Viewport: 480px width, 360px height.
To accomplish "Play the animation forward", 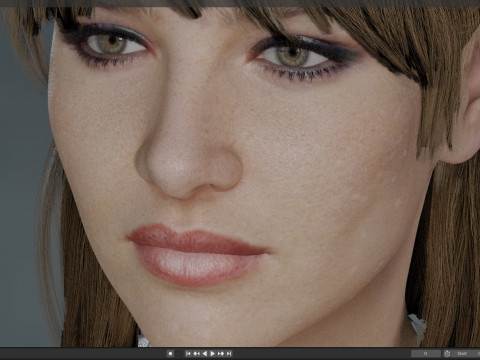I will click(213, 353).
